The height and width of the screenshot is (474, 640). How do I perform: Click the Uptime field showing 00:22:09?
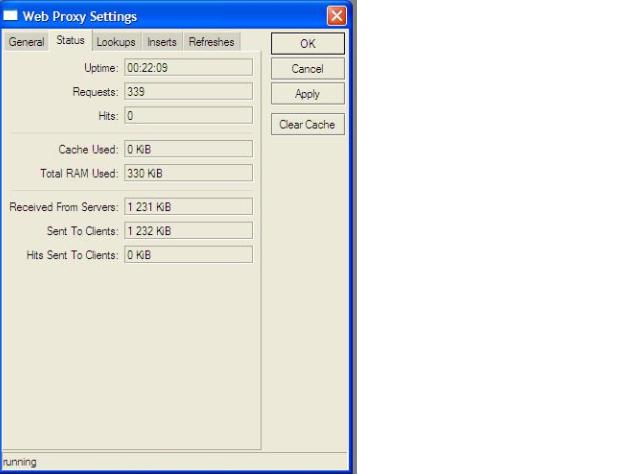[189, 67]
